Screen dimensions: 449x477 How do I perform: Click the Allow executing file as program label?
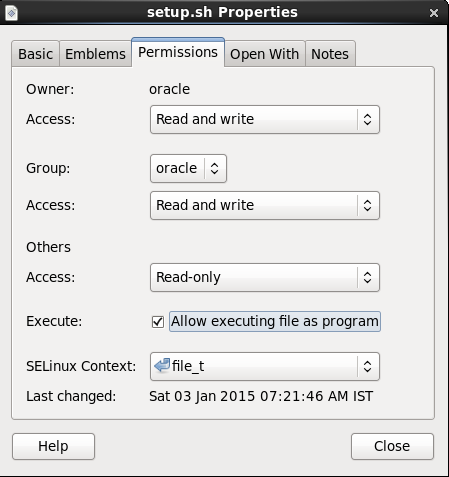[x=275, y=321]
